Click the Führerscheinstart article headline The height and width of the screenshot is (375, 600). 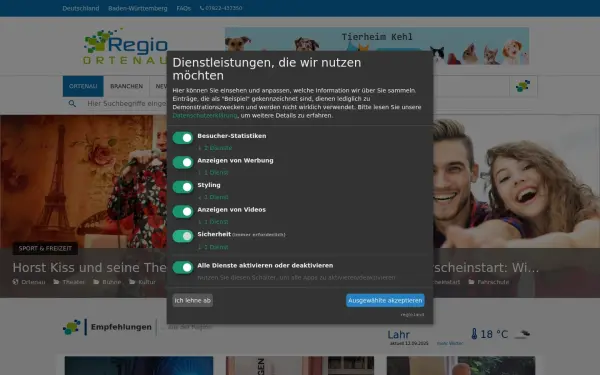pyautogui.click(x=486, y=267)
